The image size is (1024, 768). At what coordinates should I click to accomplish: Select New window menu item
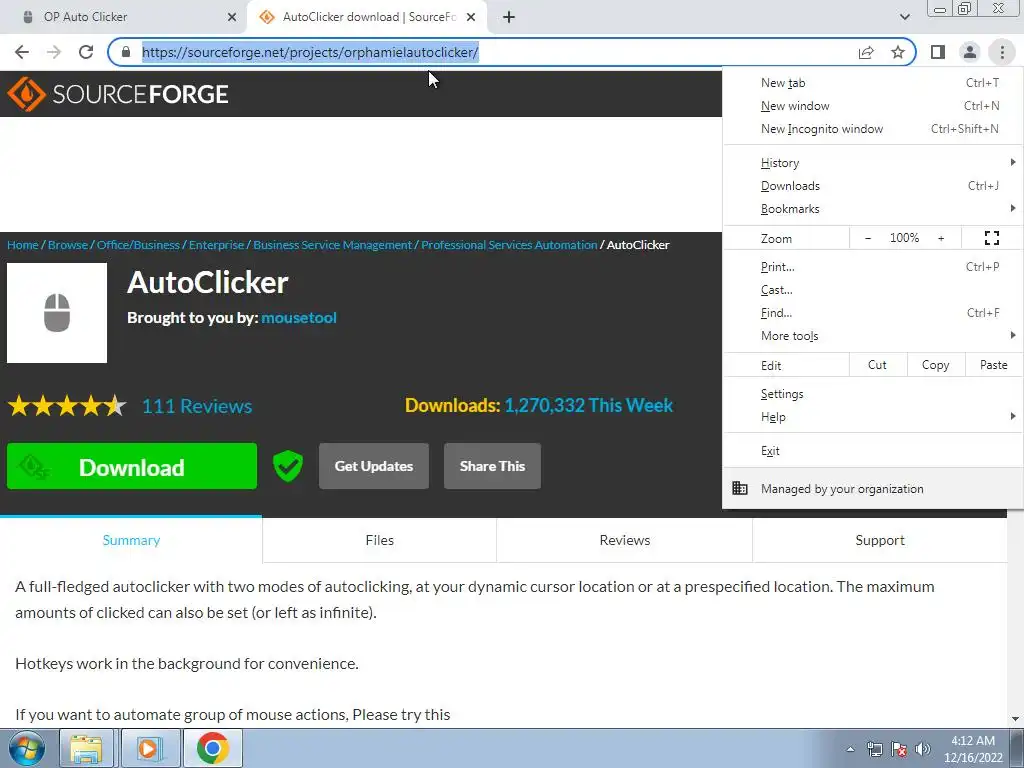[x=872, y=106]
